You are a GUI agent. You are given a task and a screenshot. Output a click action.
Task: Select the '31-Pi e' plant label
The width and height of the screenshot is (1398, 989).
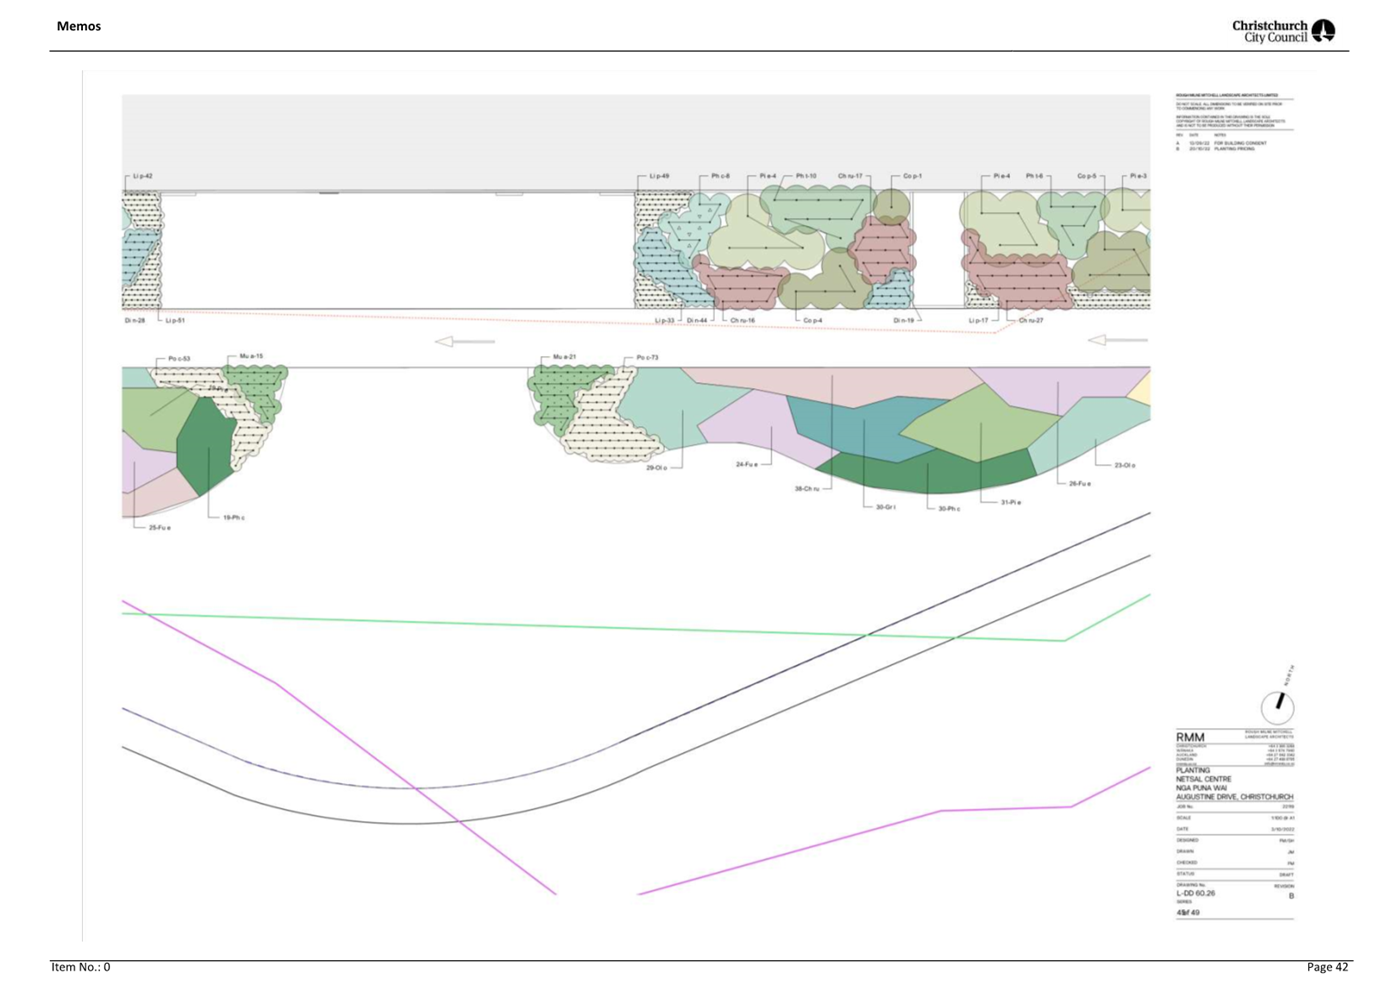(x=1011, y=502)
